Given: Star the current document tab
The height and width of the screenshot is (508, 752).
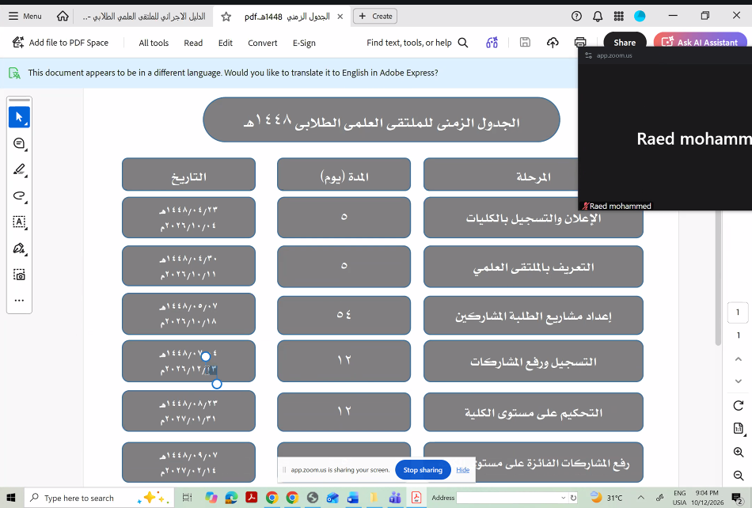Looking at the screenshot, I should (226, 17).
